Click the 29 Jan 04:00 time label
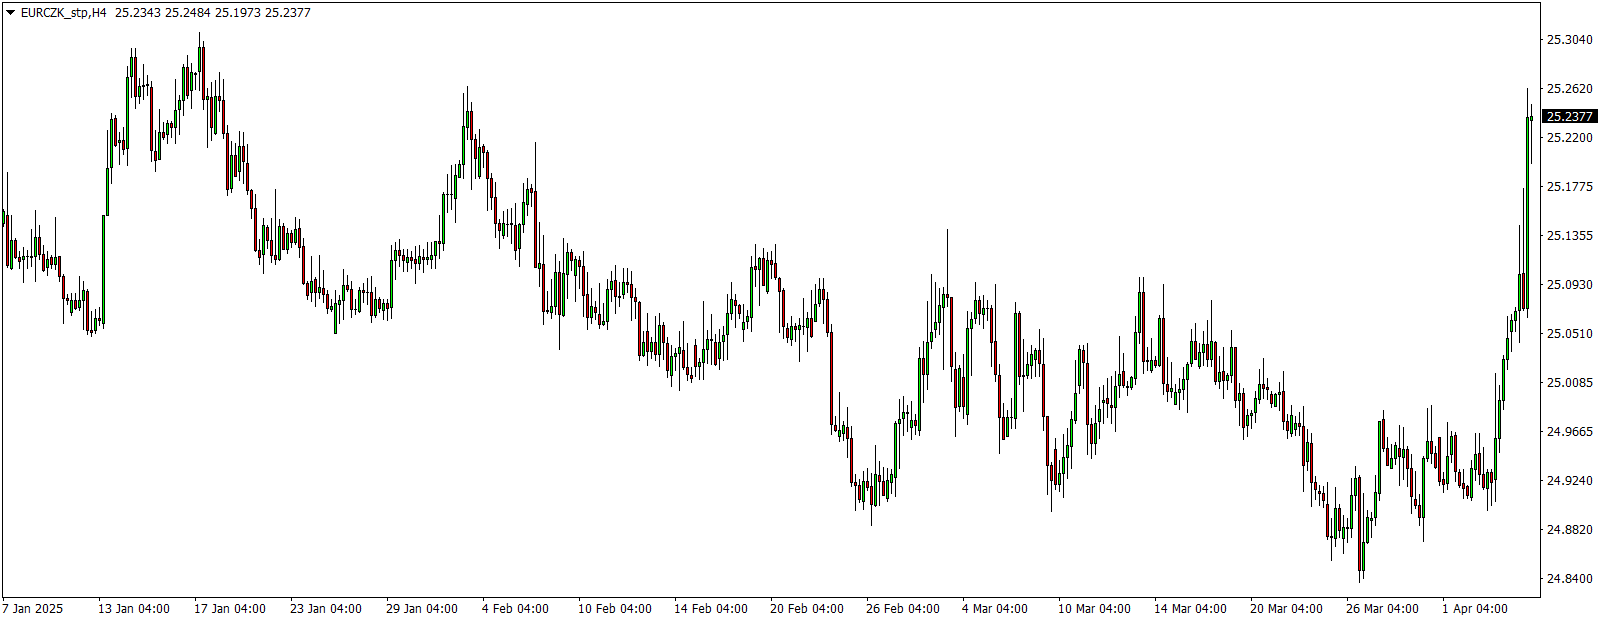1604x621 pixels. [x=422, y=609]
